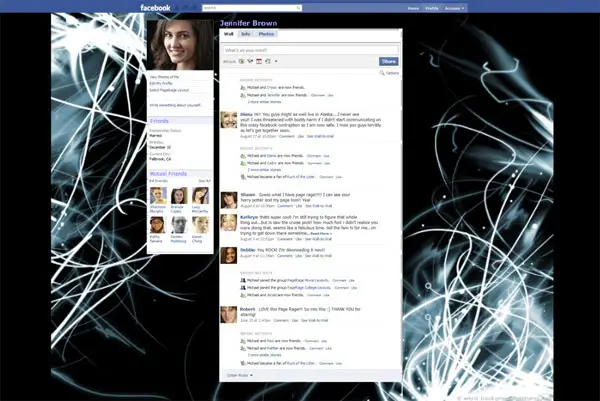Click the 'Friends' section header in sidebar
This screenshot has height=401, width=600.
[159, 121]
